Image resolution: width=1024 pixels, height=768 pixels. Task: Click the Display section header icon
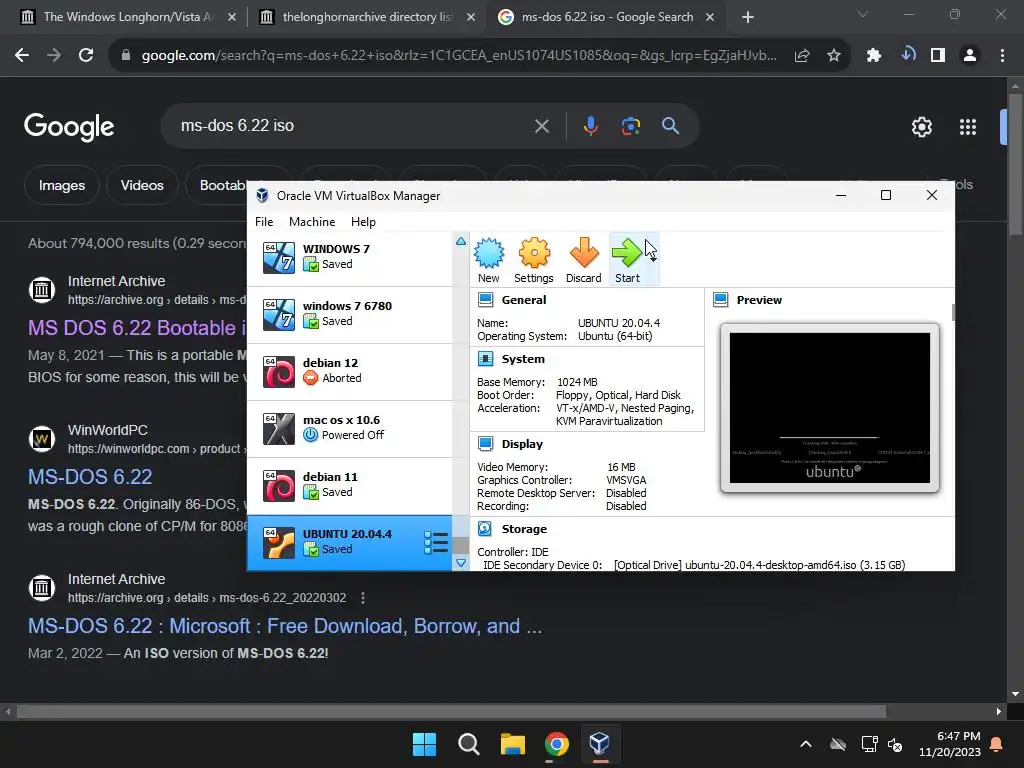[x=485, y=444]
